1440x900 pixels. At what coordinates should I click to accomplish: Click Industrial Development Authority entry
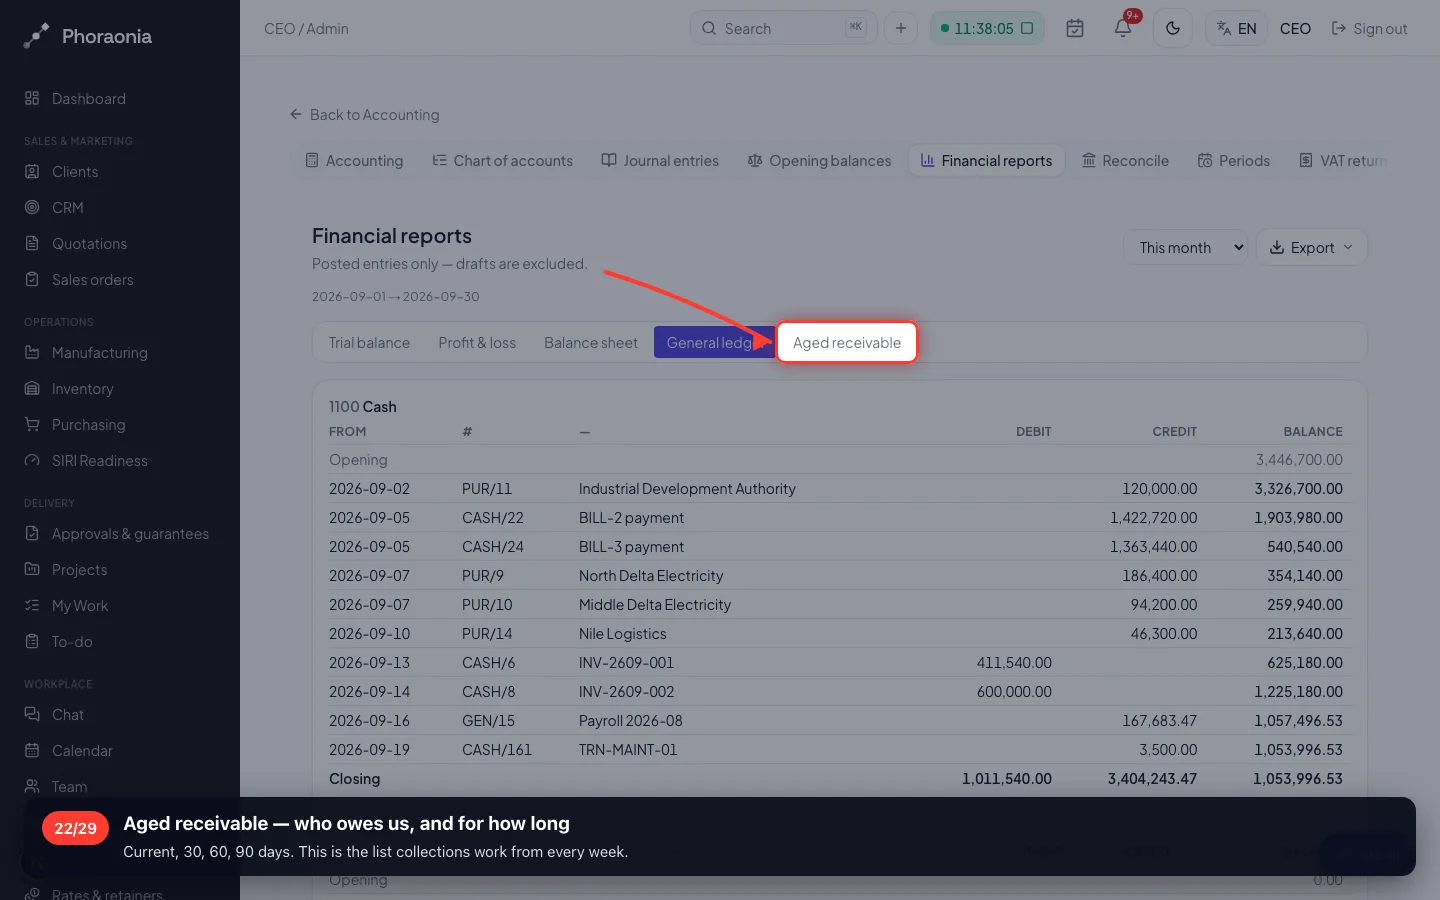[687, 489]
